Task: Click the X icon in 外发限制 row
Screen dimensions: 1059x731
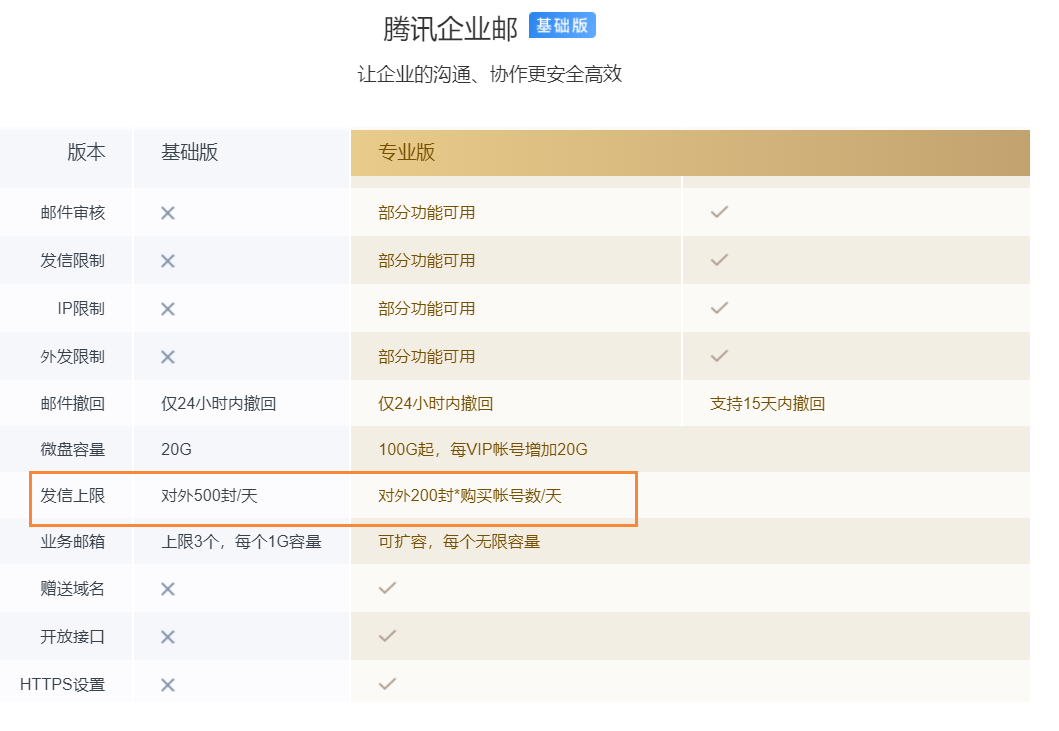Action: tap(168, 357)
